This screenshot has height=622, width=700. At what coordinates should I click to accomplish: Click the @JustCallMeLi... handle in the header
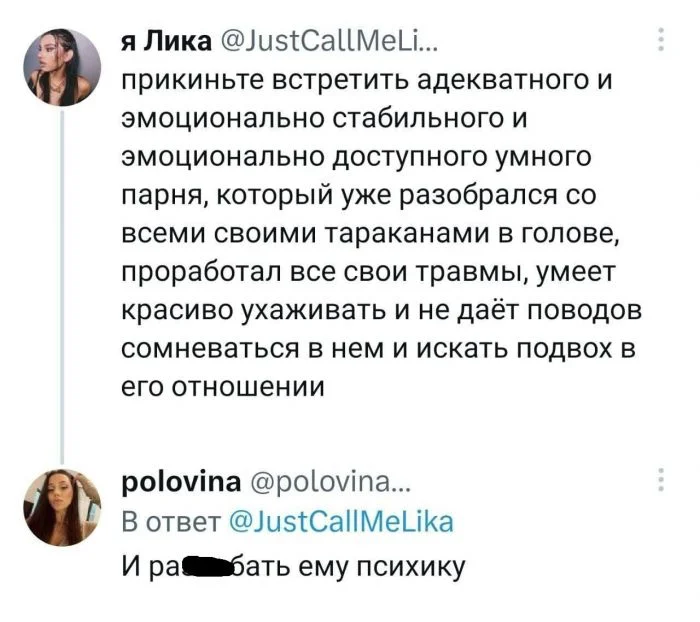(324, 39)
